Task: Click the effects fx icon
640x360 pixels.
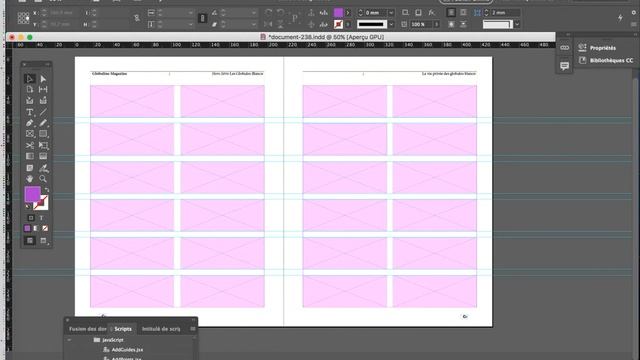Action: (x=431, y=13)
